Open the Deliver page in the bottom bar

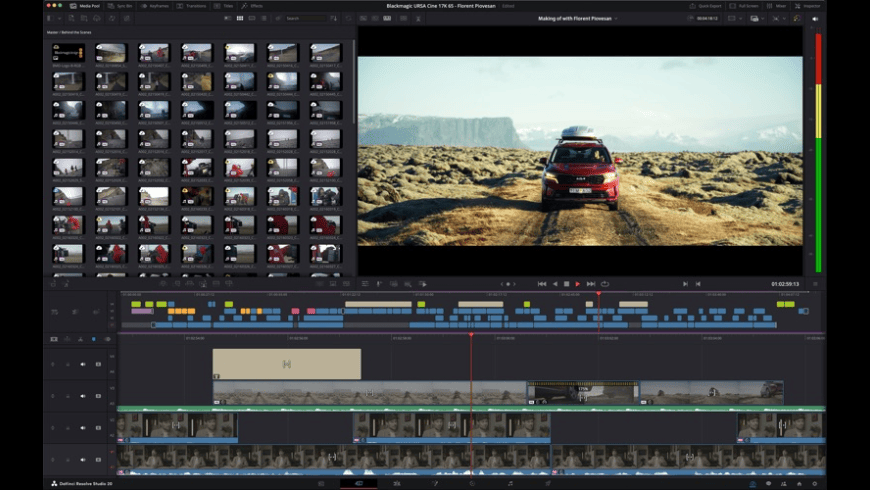point(548,483)
